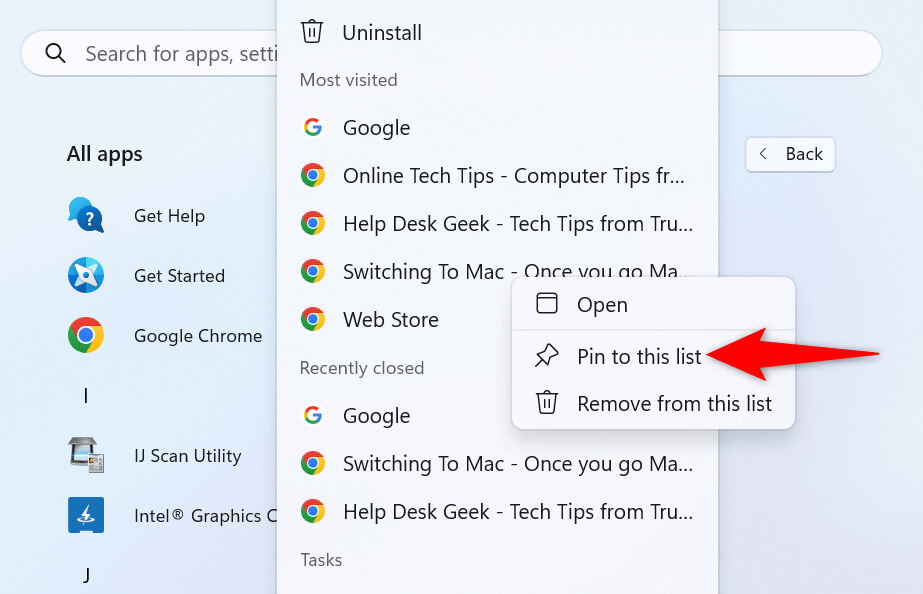Reopen Switching To Mac under Recently closed
The width and height of the screenshot is (923, 594).
point(517,464)
